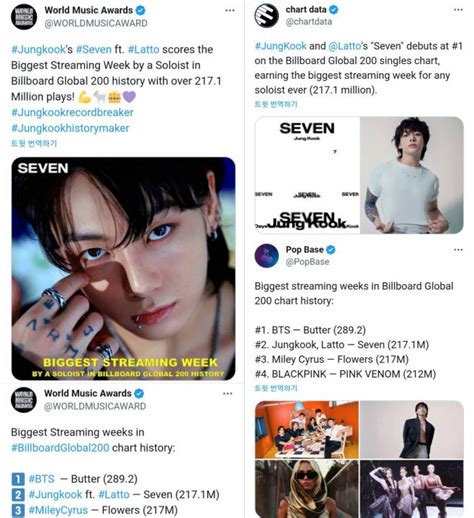Open the BTS group photo thumbnail
Viewport: 474px width, 518px height.
[307, 430]
